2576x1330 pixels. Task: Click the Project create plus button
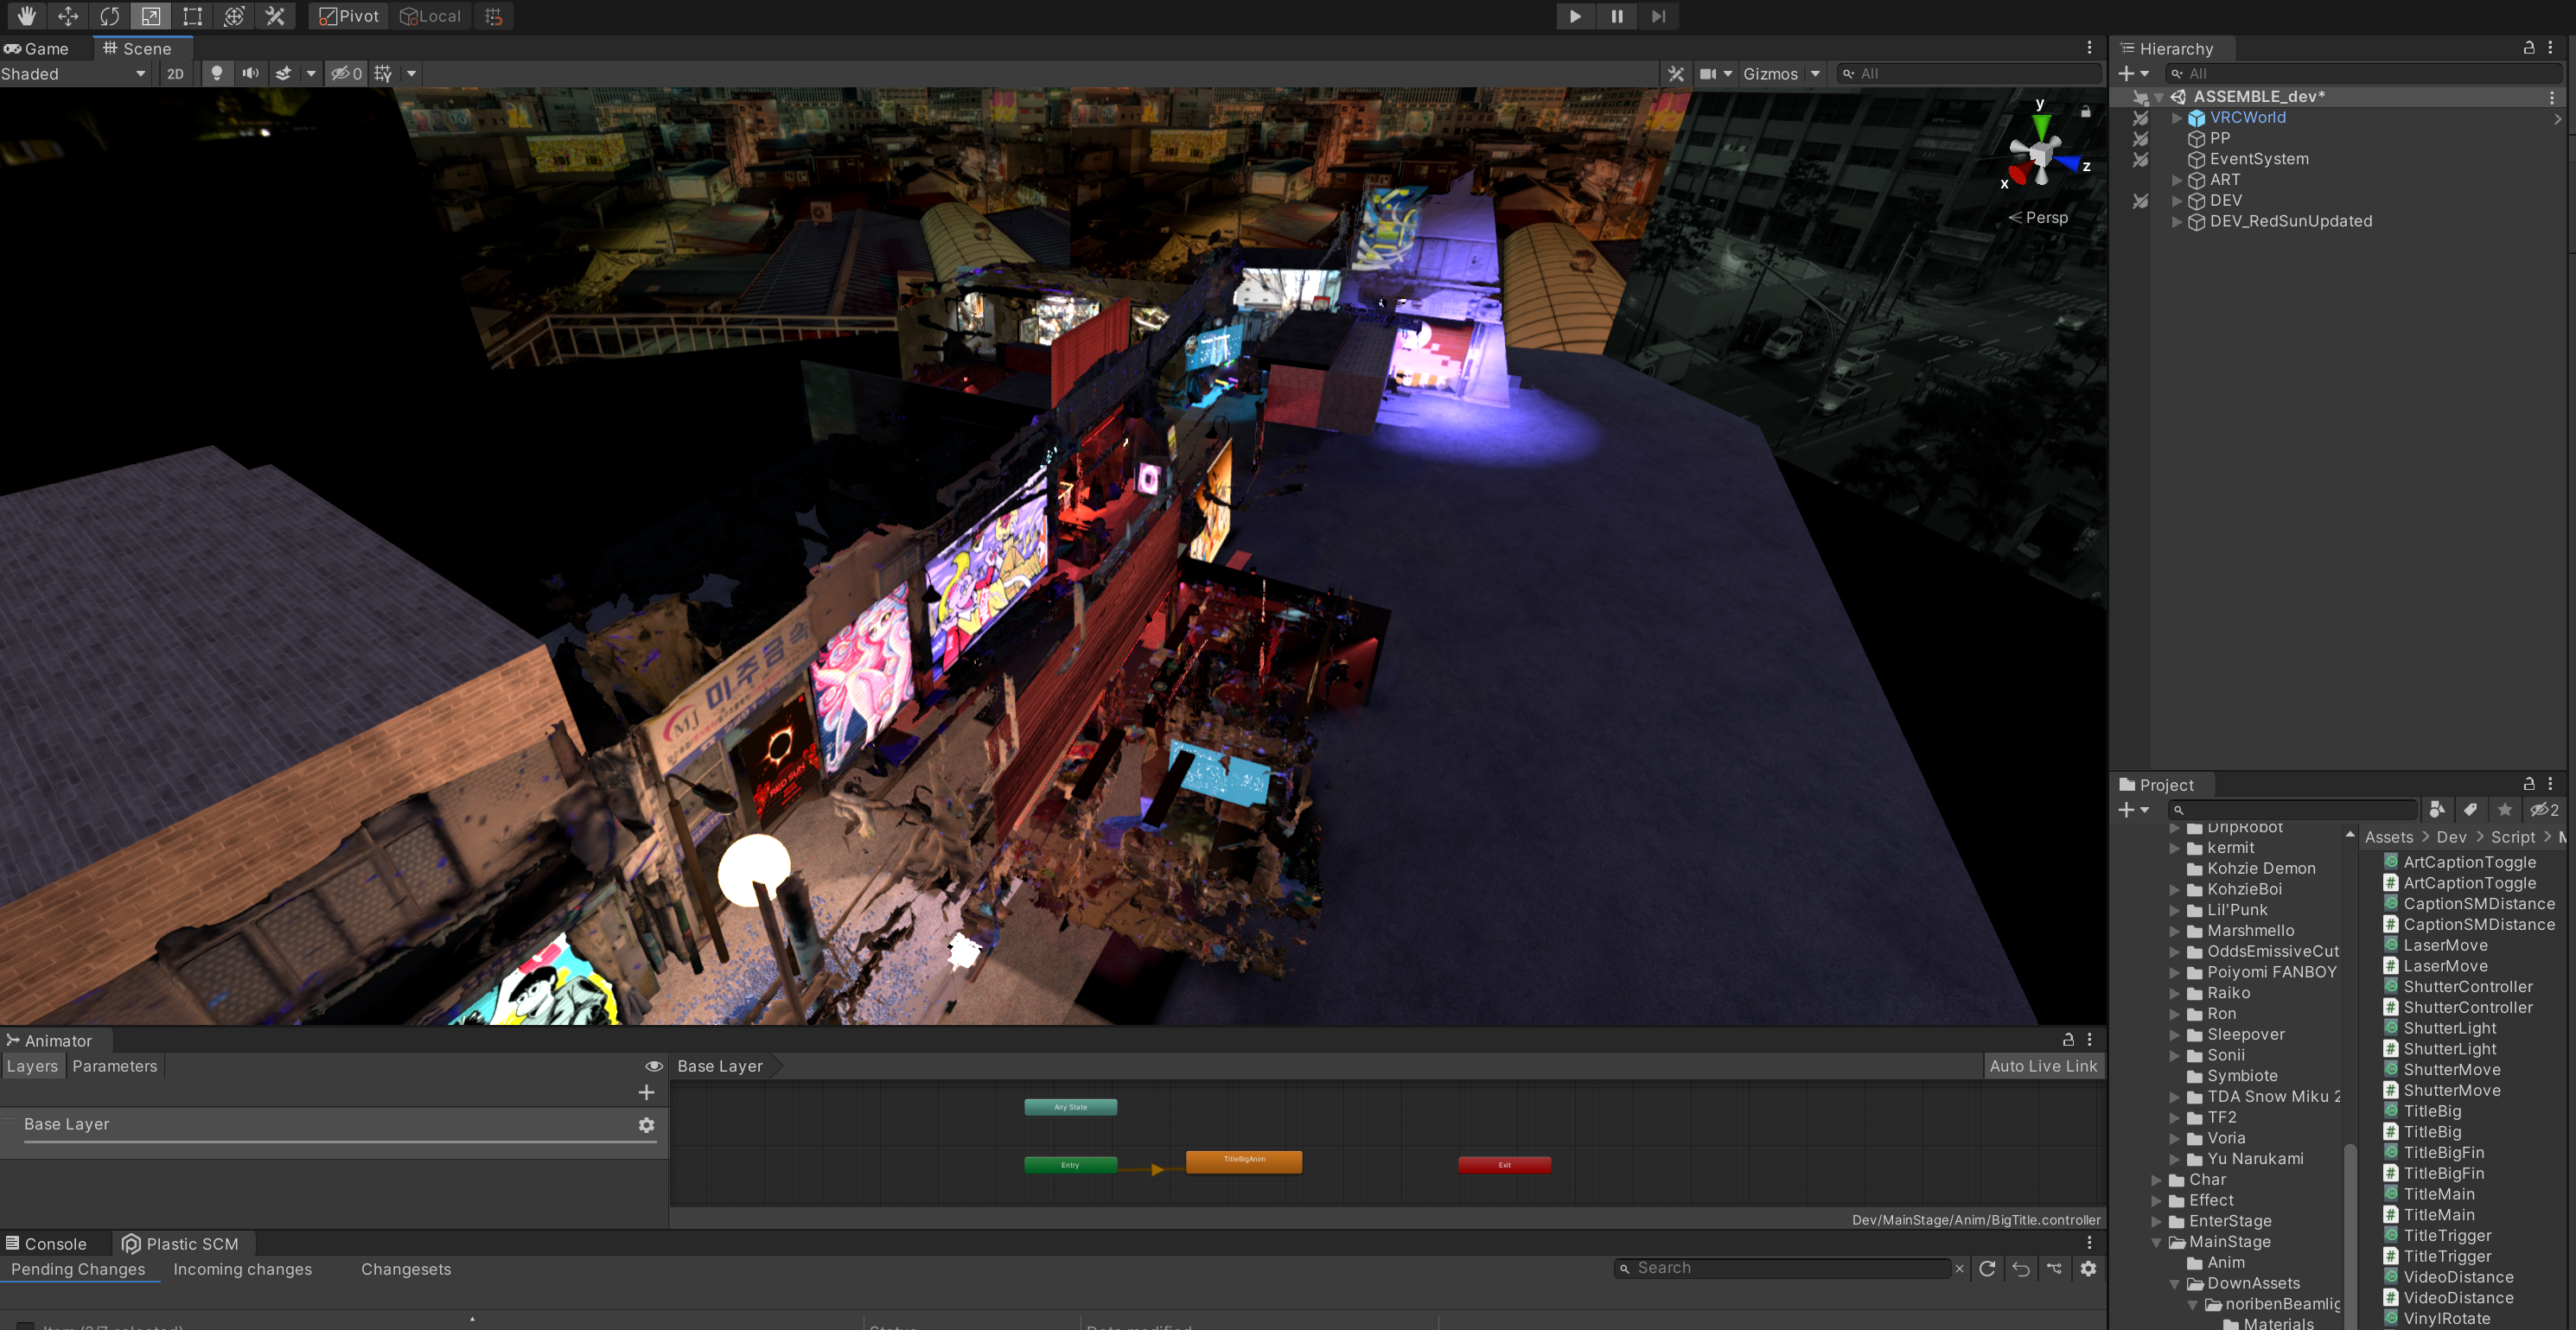point(2133,810)
